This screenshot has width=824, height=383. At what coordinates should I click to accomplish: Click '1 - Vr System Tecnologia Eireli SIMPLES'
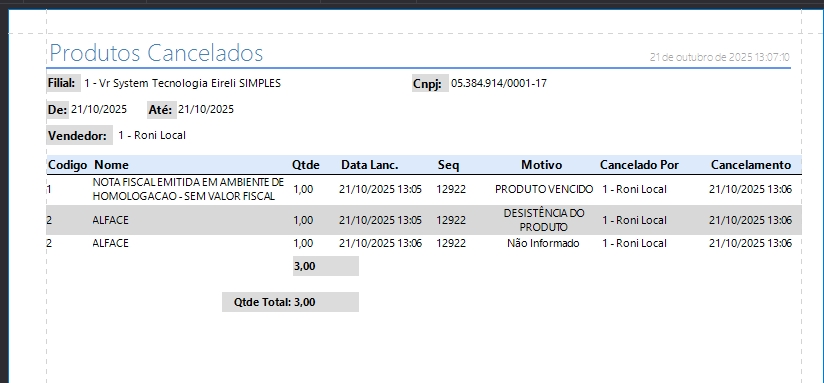point(182,83)
